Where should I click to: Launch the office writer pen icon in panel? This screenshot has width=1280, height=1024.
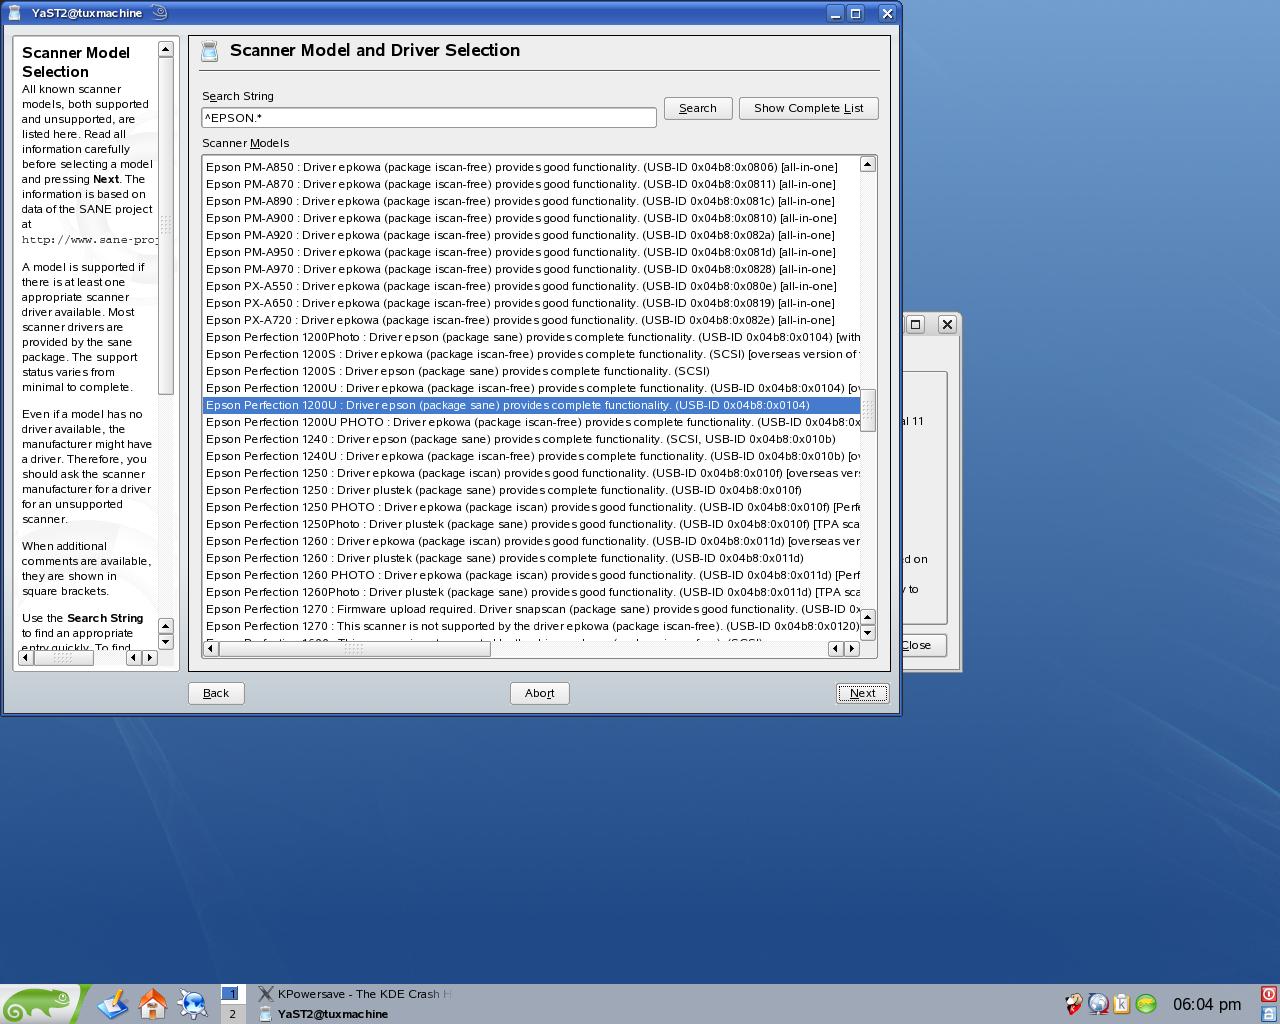(112, 1004)
